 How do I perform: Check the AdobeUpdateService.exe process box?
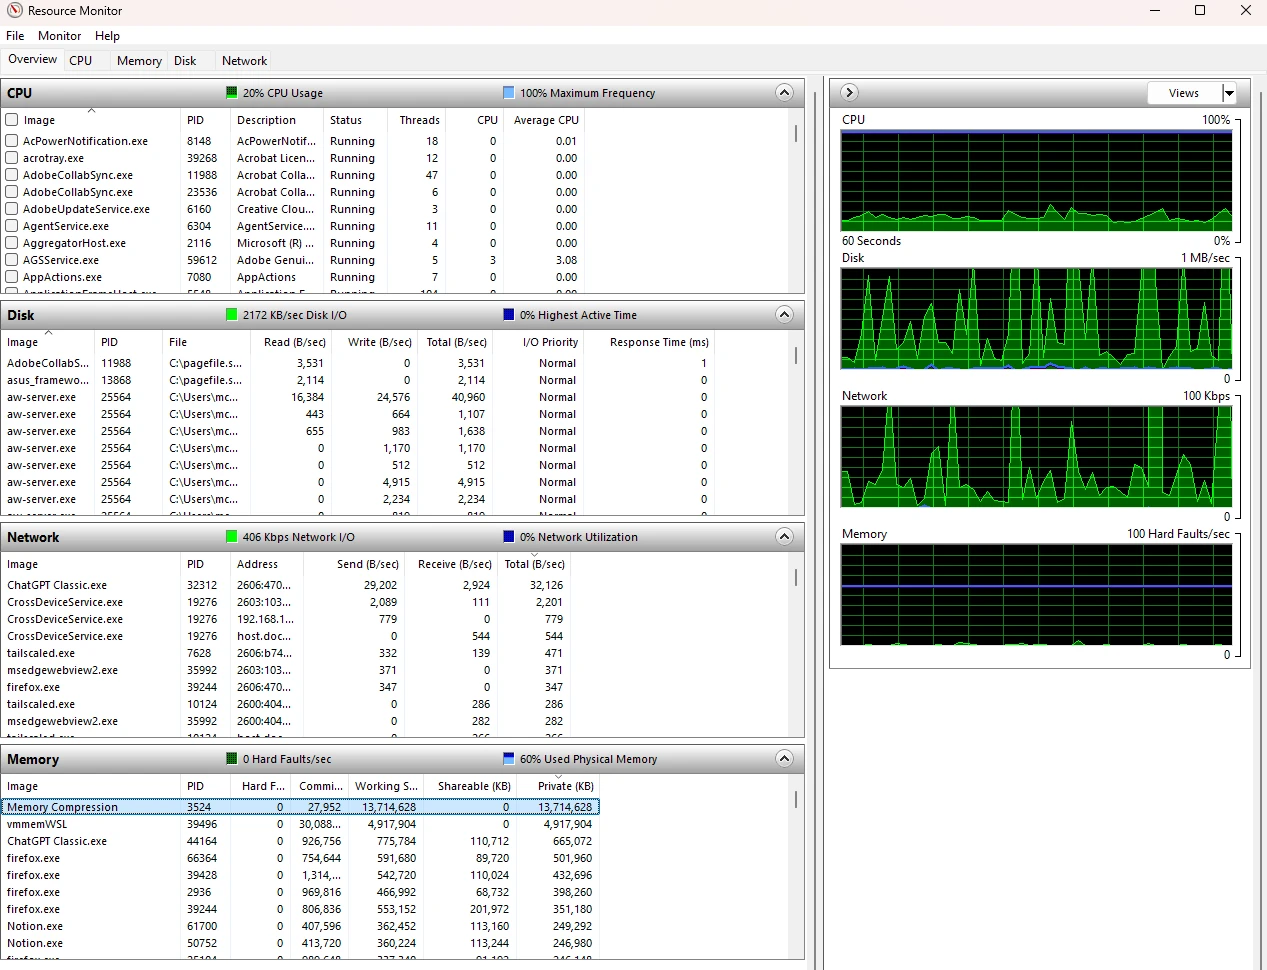pyautogui.click(x=12, y=209)
